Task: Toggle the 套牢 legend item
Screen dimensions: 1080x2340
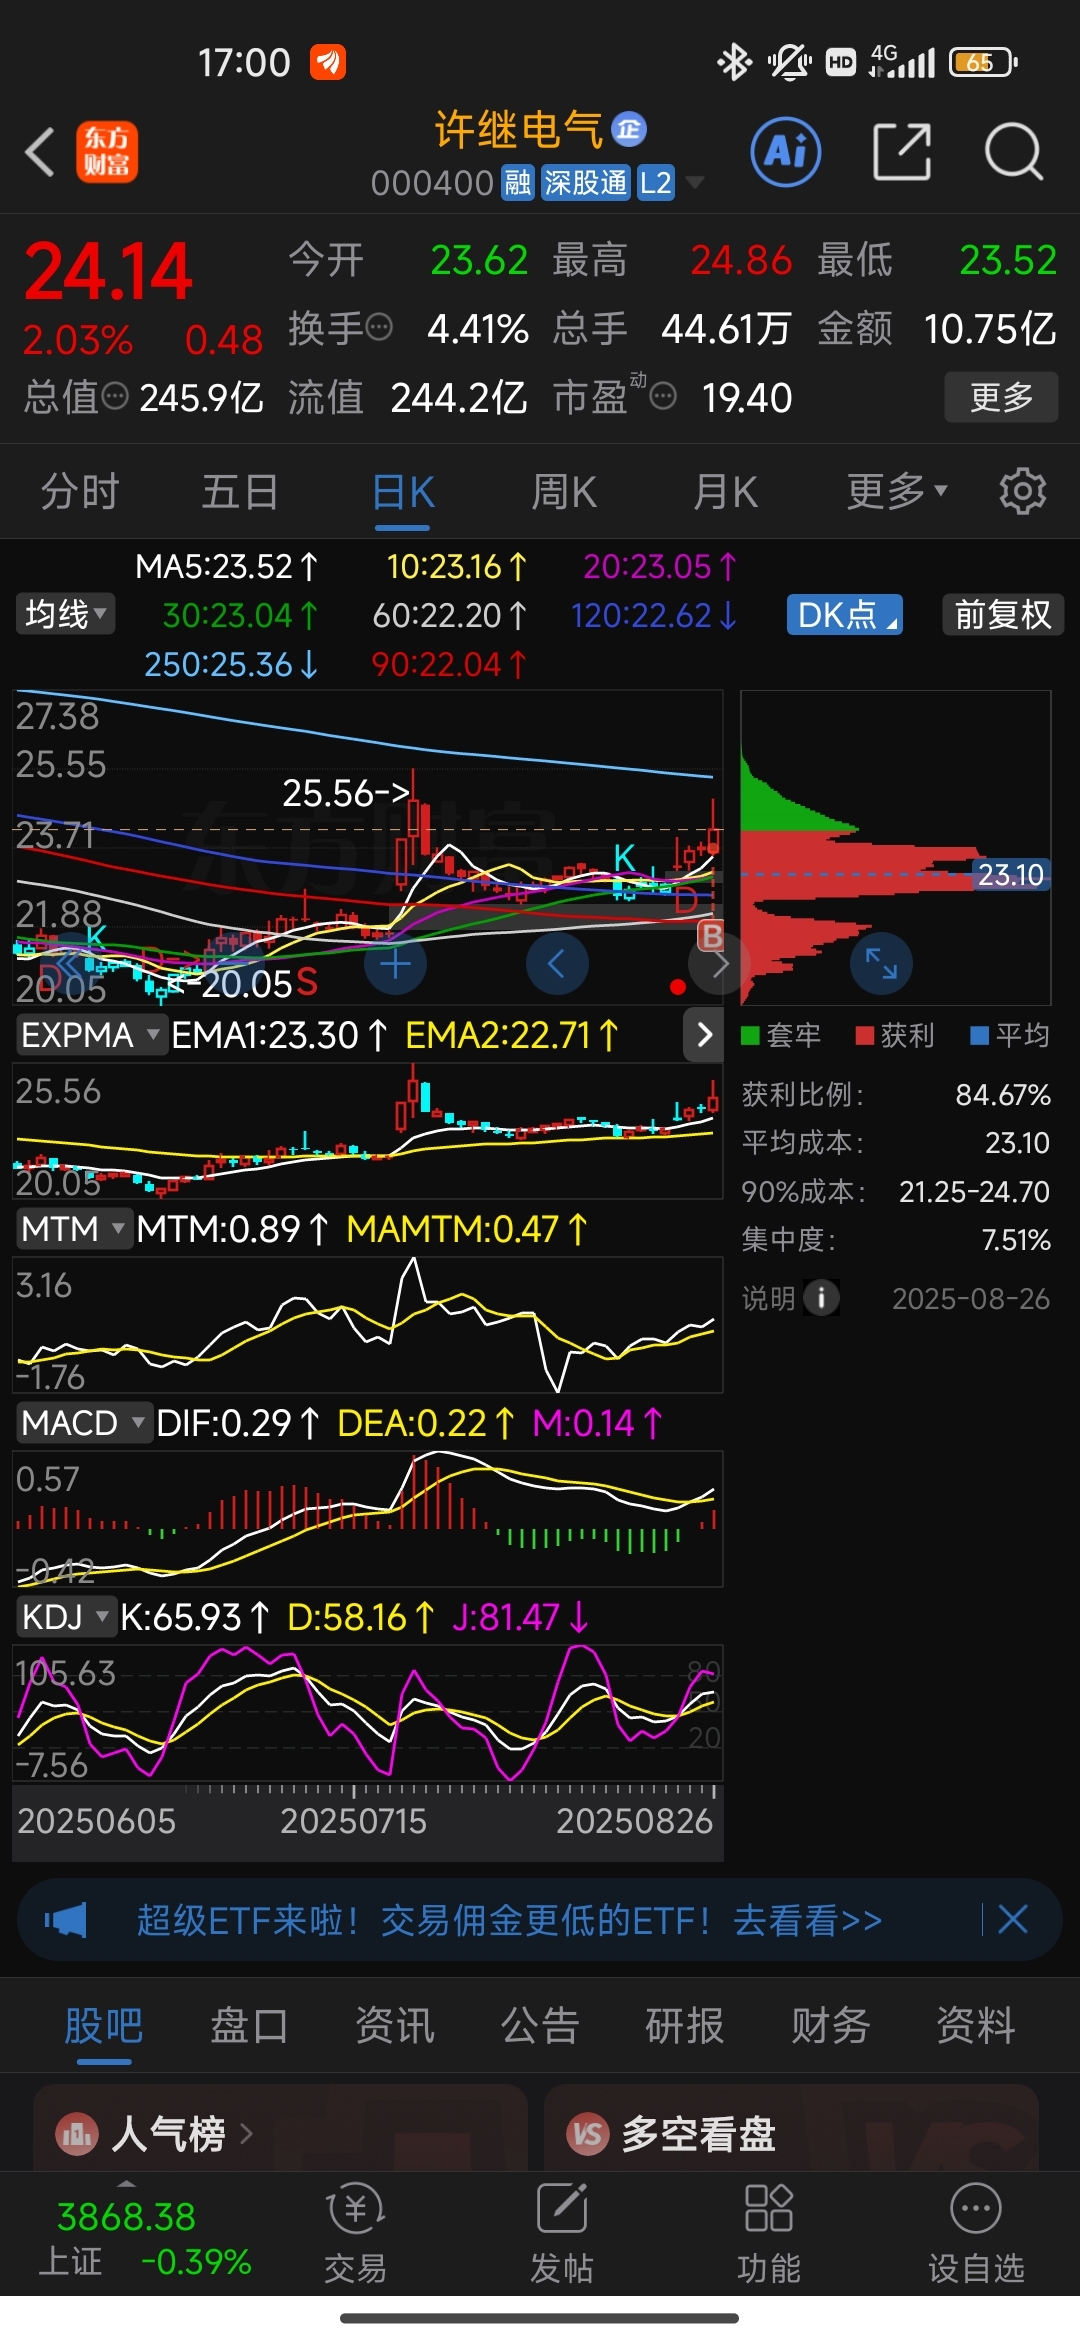Action: (x=781, y=1035)
